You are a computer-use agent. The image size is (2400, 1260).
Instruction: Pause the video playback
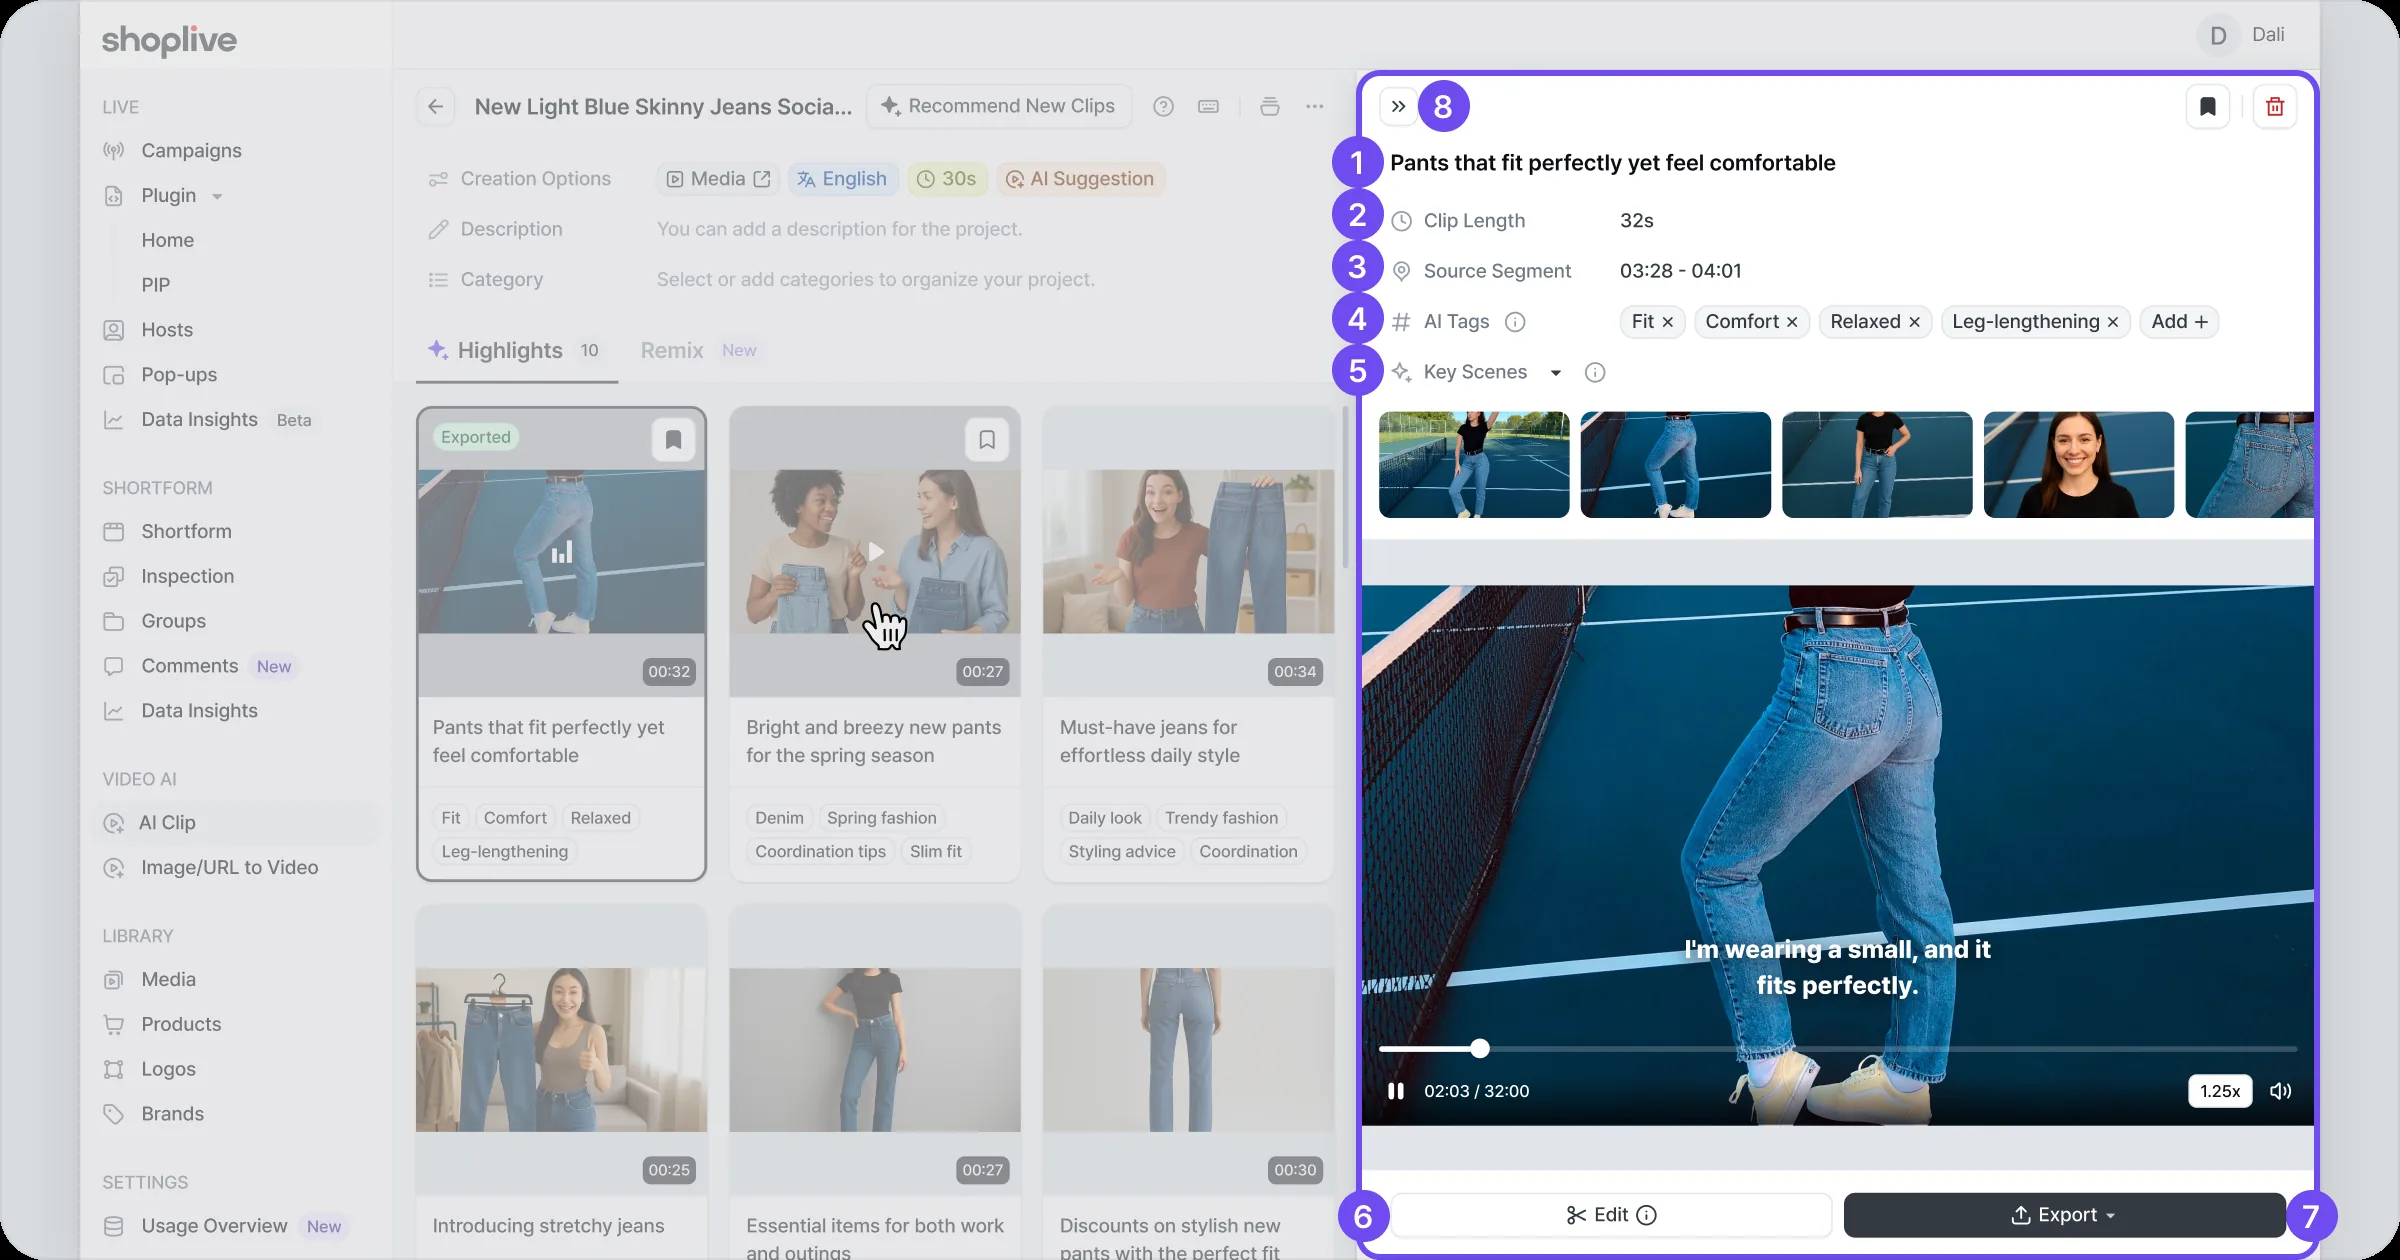pyautogui.click(x=1396, y=1091)
